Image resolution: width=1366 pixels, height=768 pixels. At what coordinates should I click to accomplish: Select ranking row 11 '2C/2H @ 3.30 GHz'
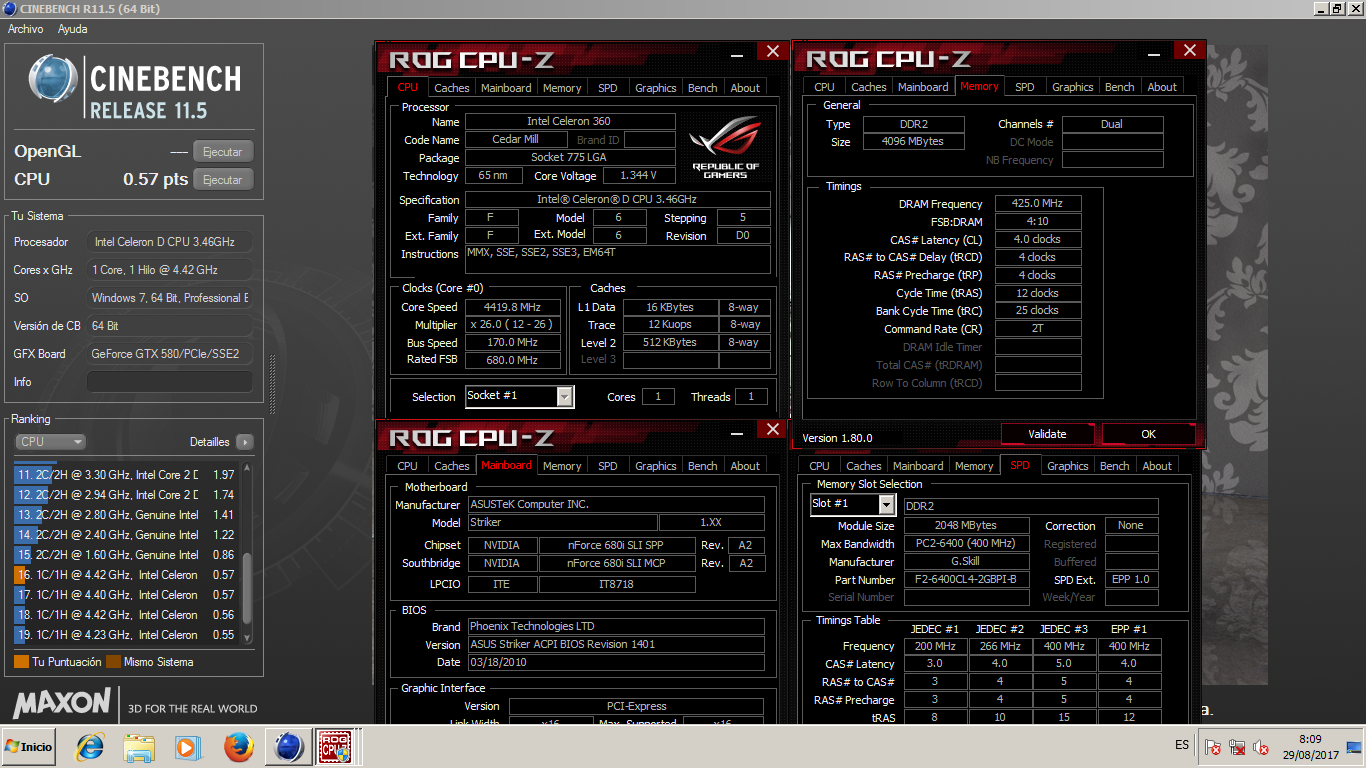(125, 475)
